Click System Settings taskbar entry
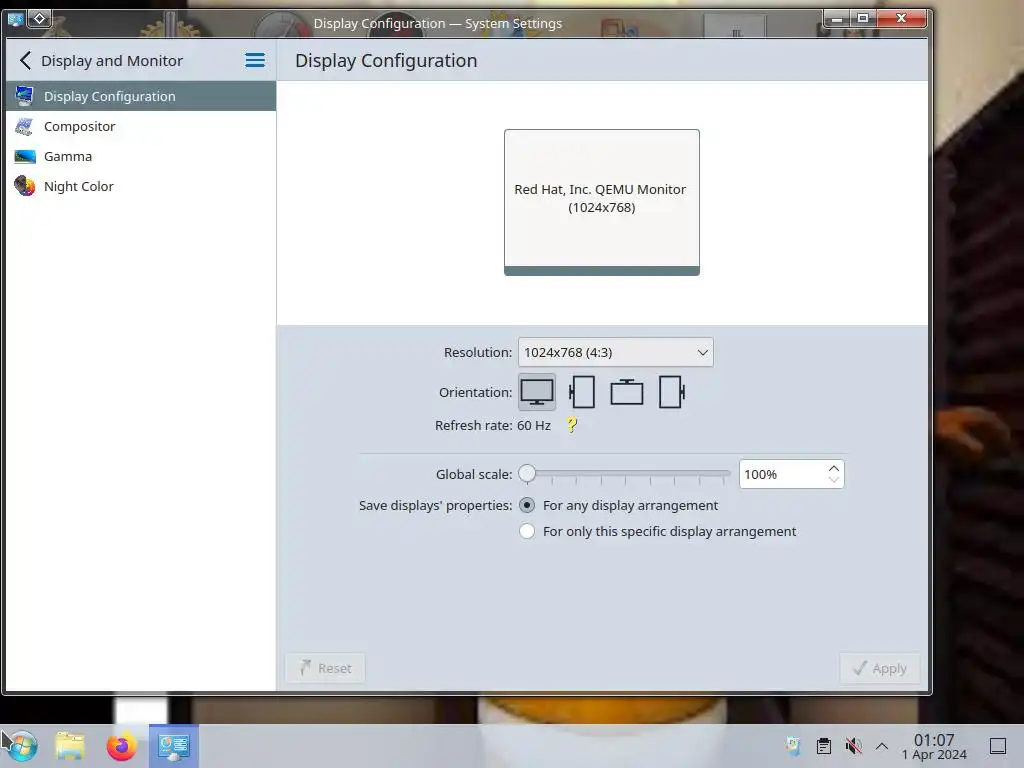Screen dimensions: 1024x768 174,746
